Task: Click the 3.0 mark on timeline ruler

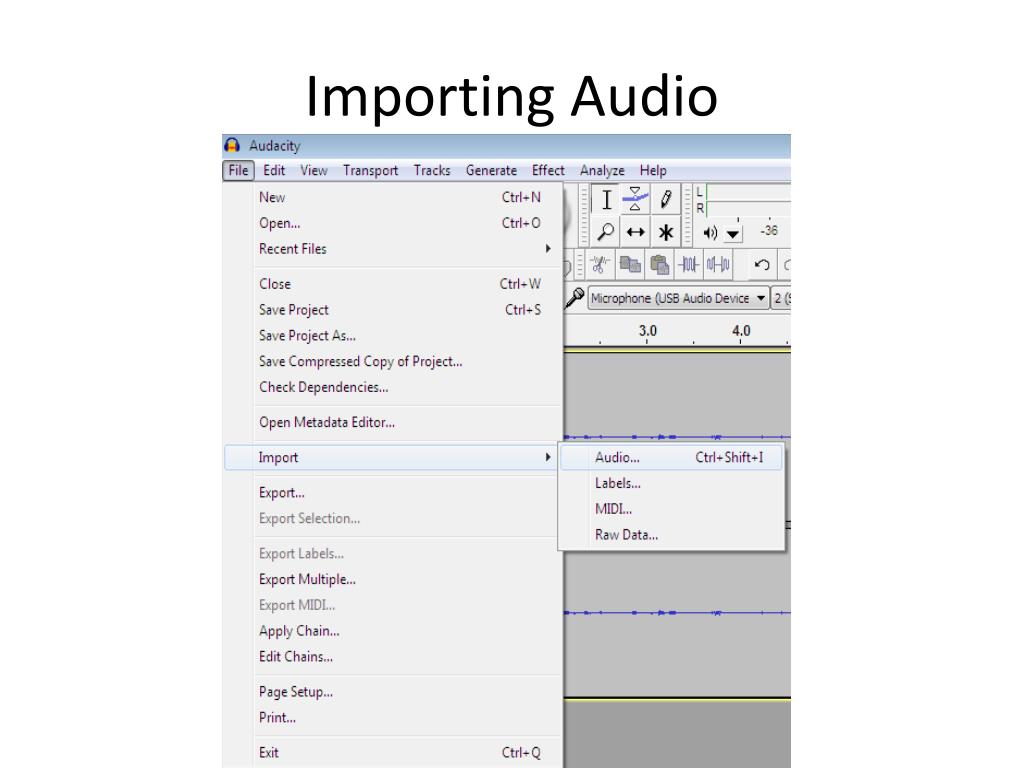Action: 647,331
